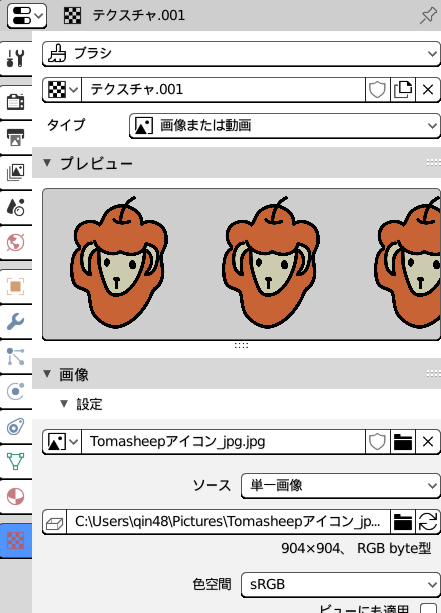Image resolution: width=441 pixels, height=613 pixels.
Task: Open the 色空間 color space dropdown
Action: (341, 585)
